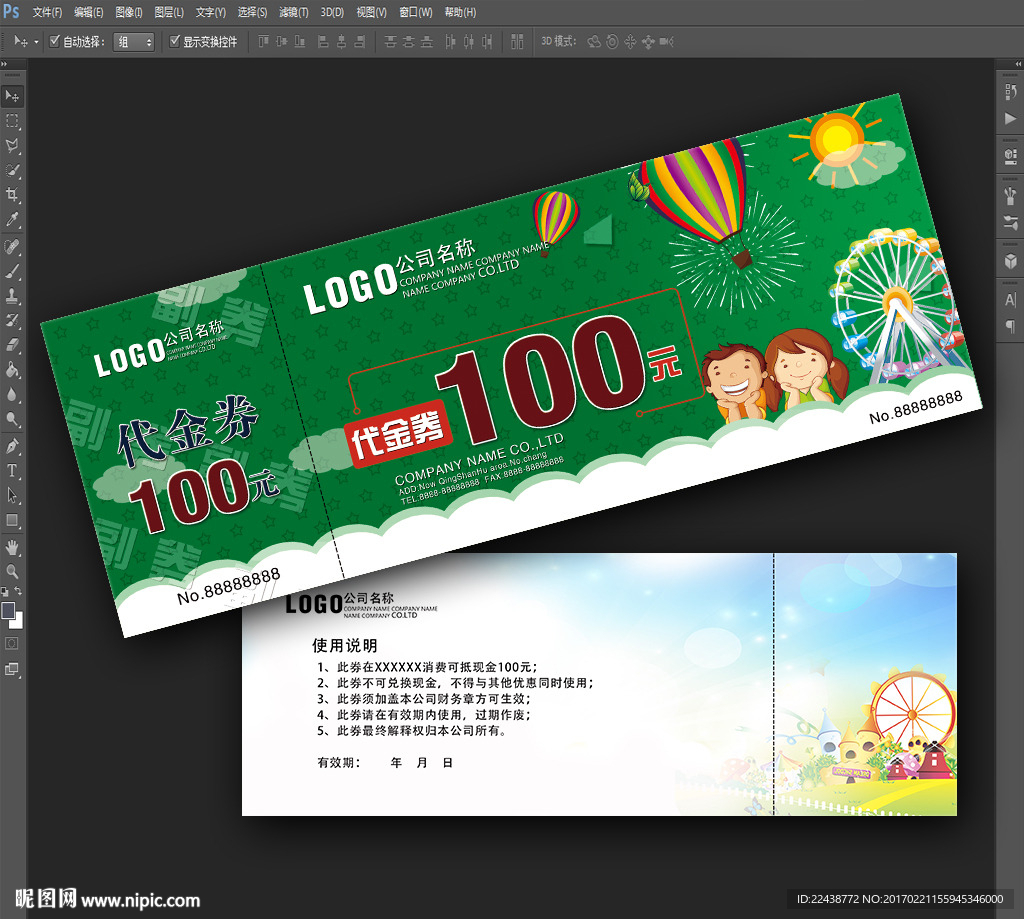Open the 文件(F) menu
Image resolution: width=1024 pixels, height=919 pixels.
click(x=47, y=12)
